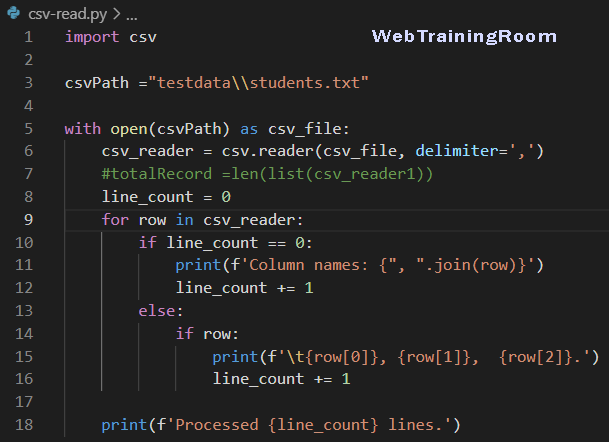Click 'delimiter' argument on line 6
The image size is (609, 442).
tap(457, 151)
